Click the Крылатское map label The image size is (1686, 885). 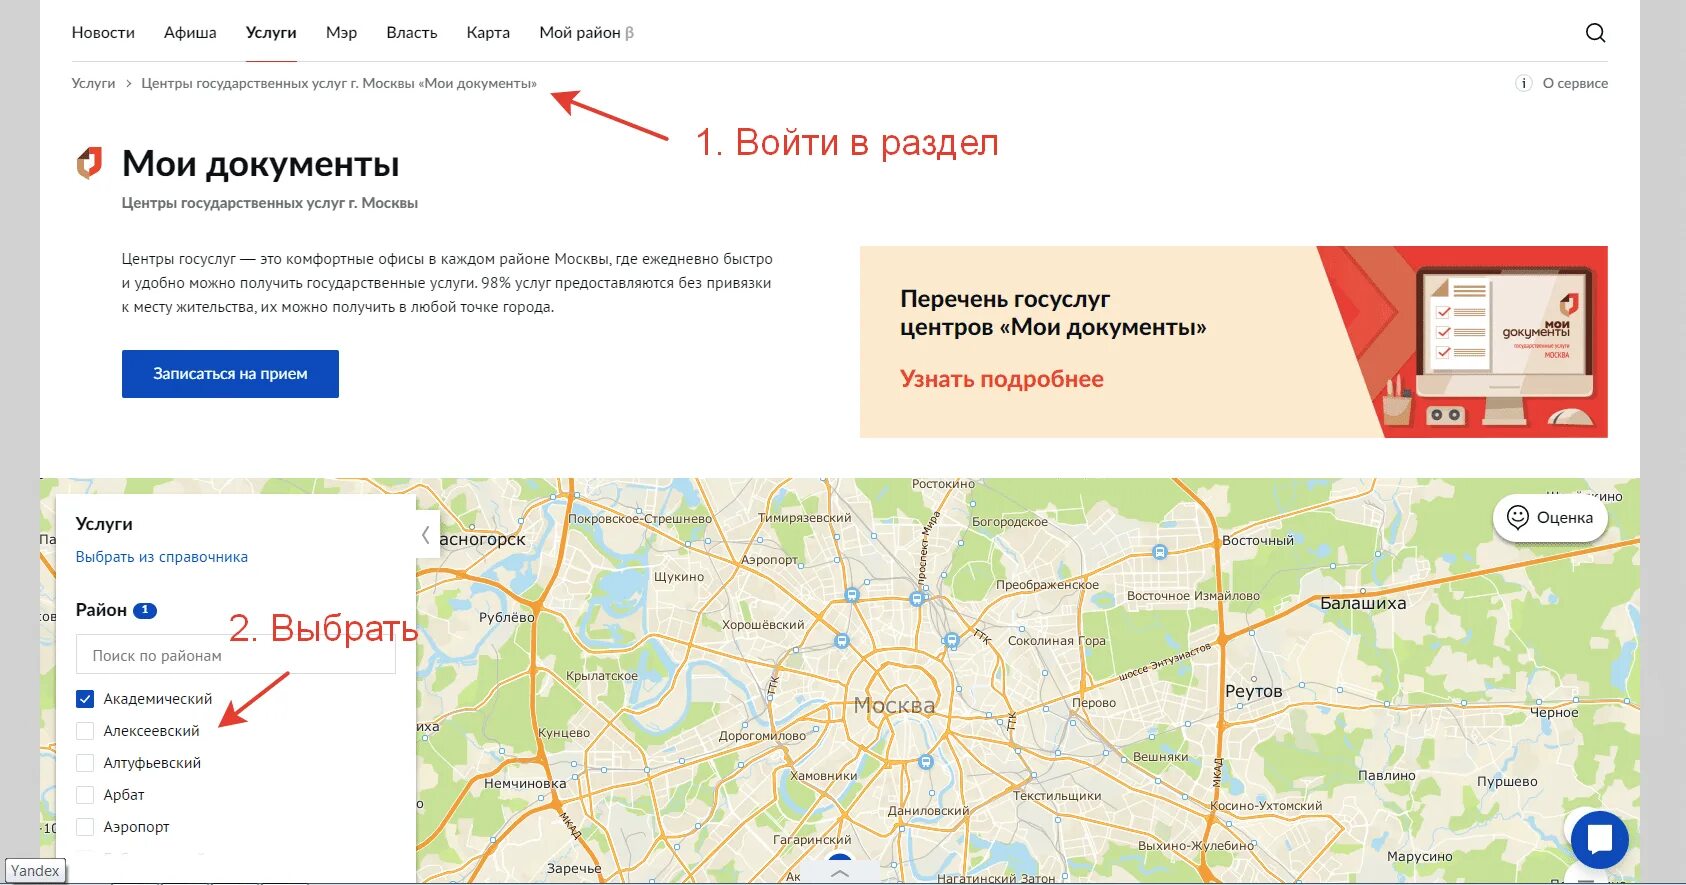pyautogui.click(x=601, y=676)
